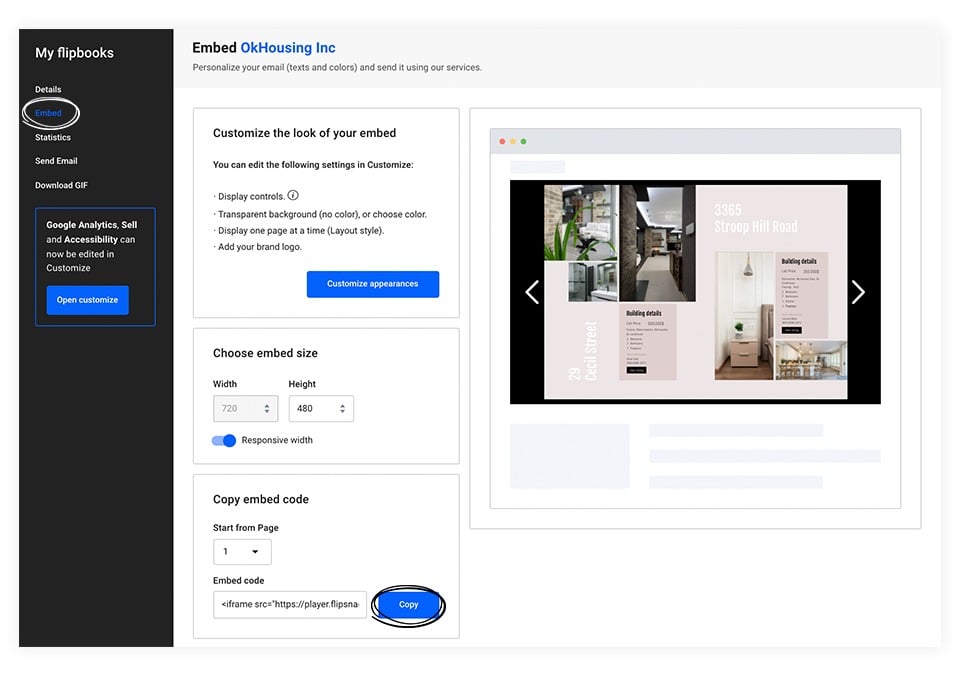Copy the embed code
This screenshot has width=960, height=676.
pos(408,605)
